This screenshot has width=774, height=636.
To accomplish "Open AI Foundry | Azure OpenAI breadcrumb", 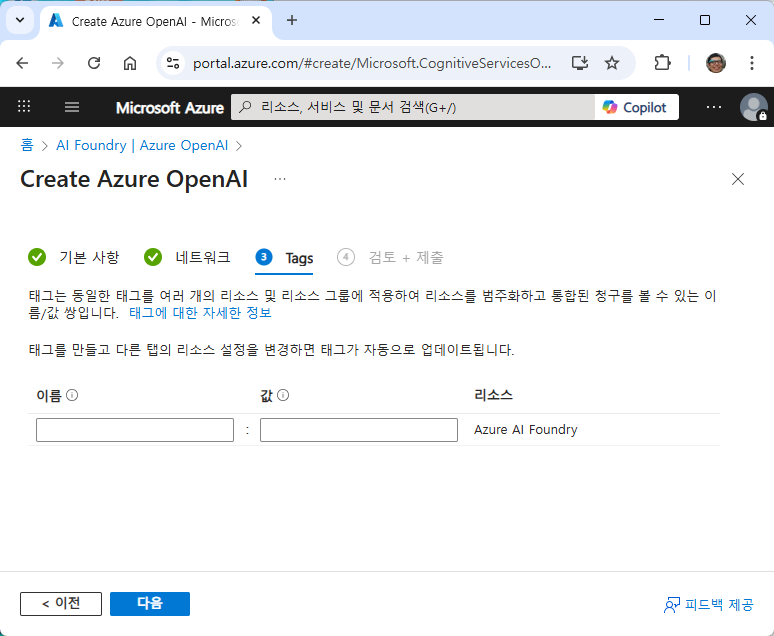I will [142, 145].
